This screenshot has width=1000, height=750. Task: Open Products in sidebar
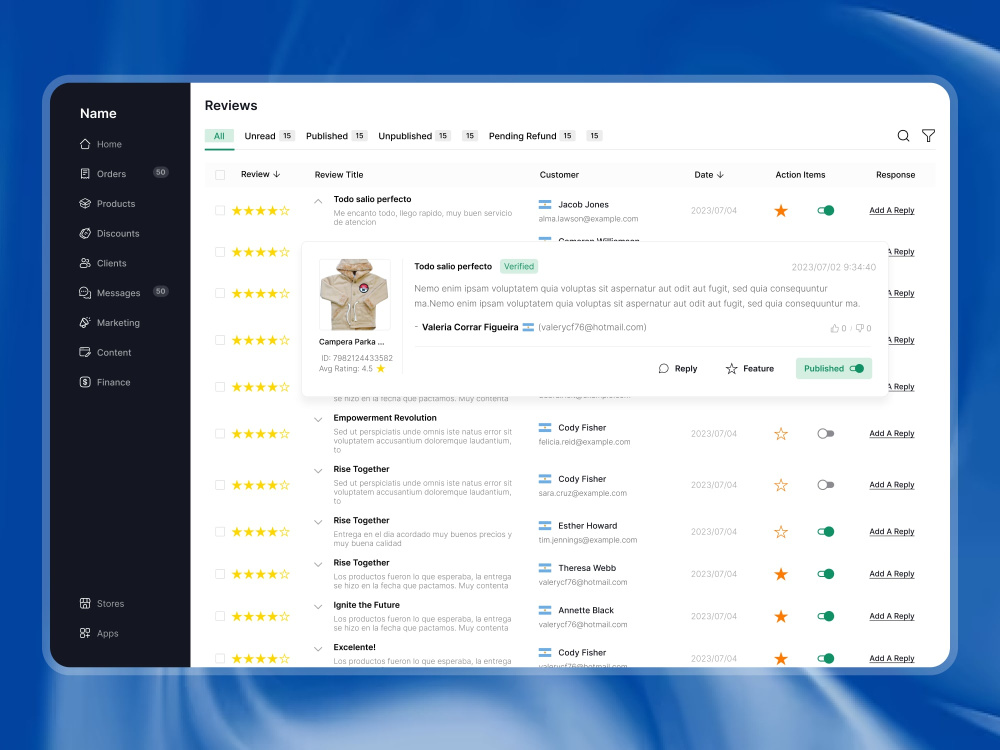click(x=107, y=203)
